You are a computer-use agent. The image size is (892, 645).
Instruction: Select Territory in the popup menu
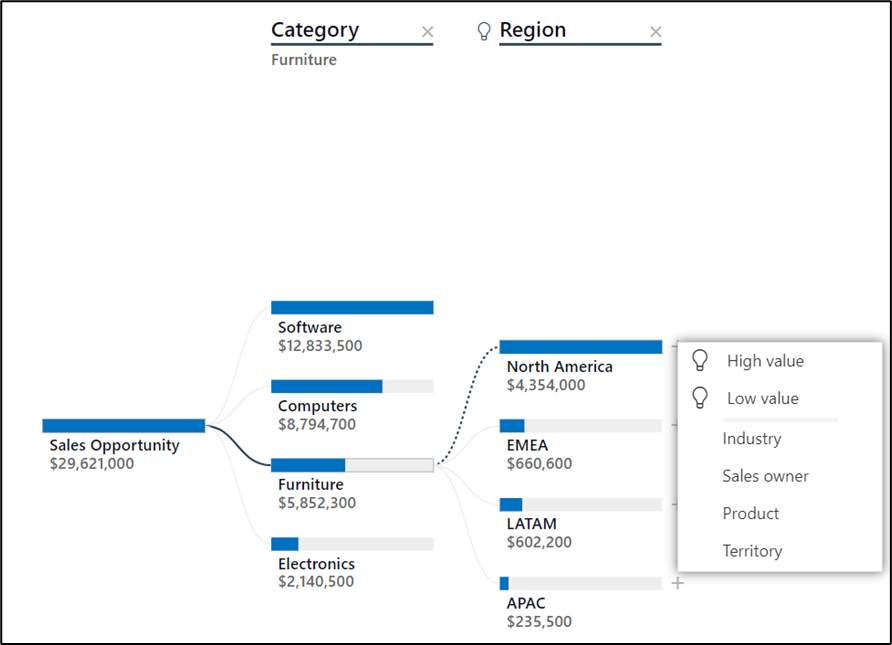click(x=752, y=551)
